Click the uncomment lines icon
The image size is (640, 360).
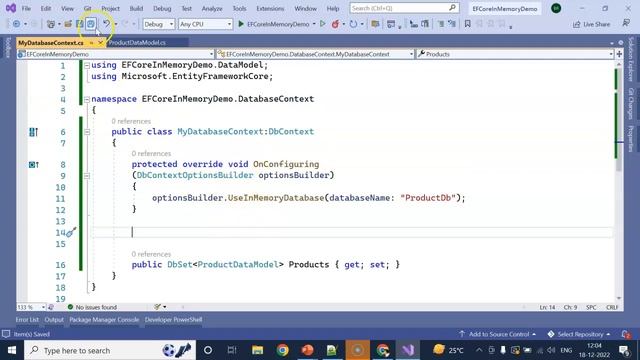click(452, 24)
